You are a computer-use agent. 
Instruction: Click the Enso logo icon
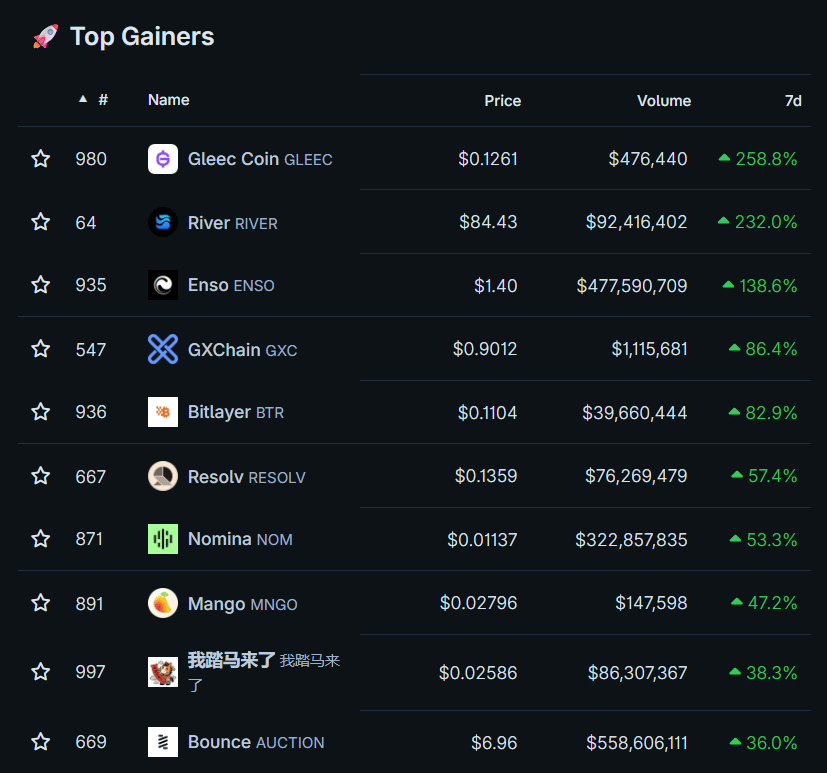[x=163, y=285]
